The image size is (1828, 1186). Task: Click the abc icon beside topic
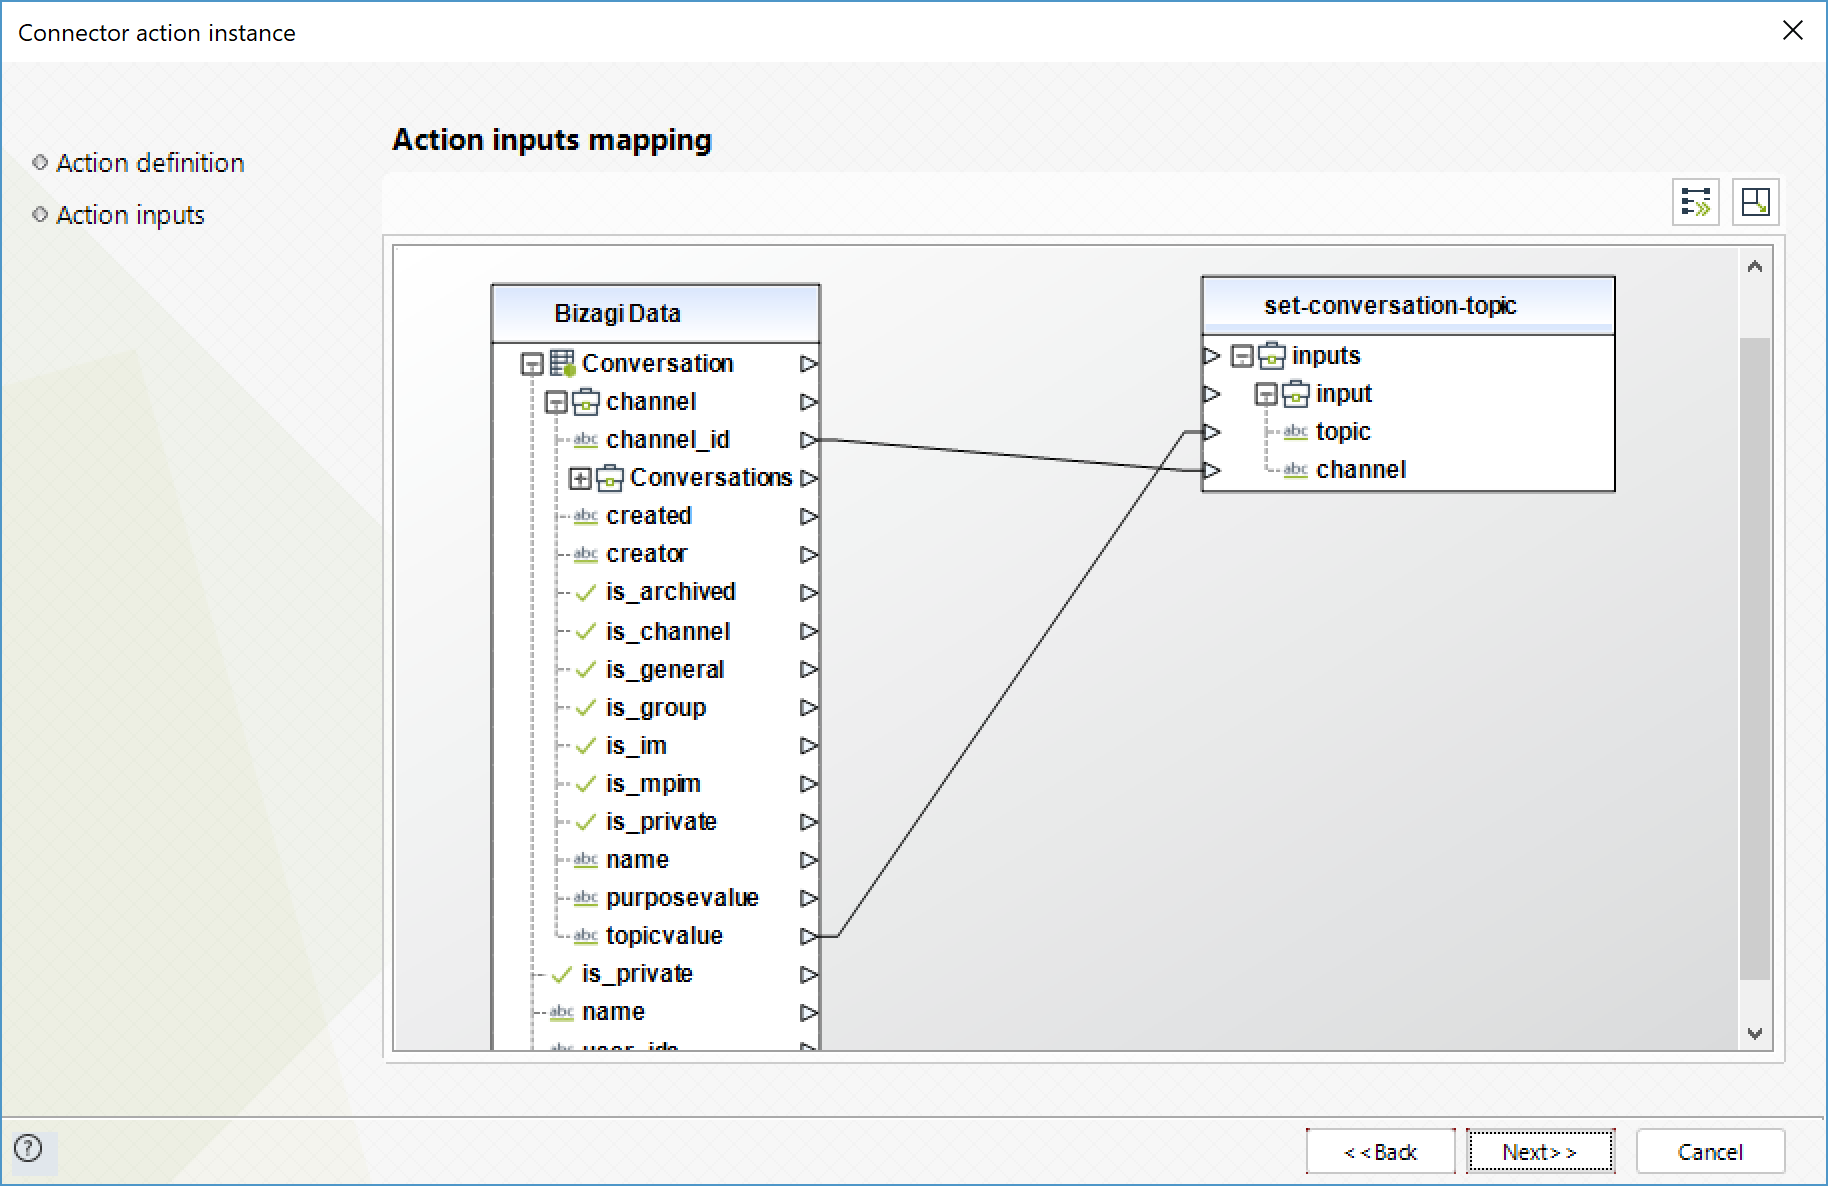1296,432
